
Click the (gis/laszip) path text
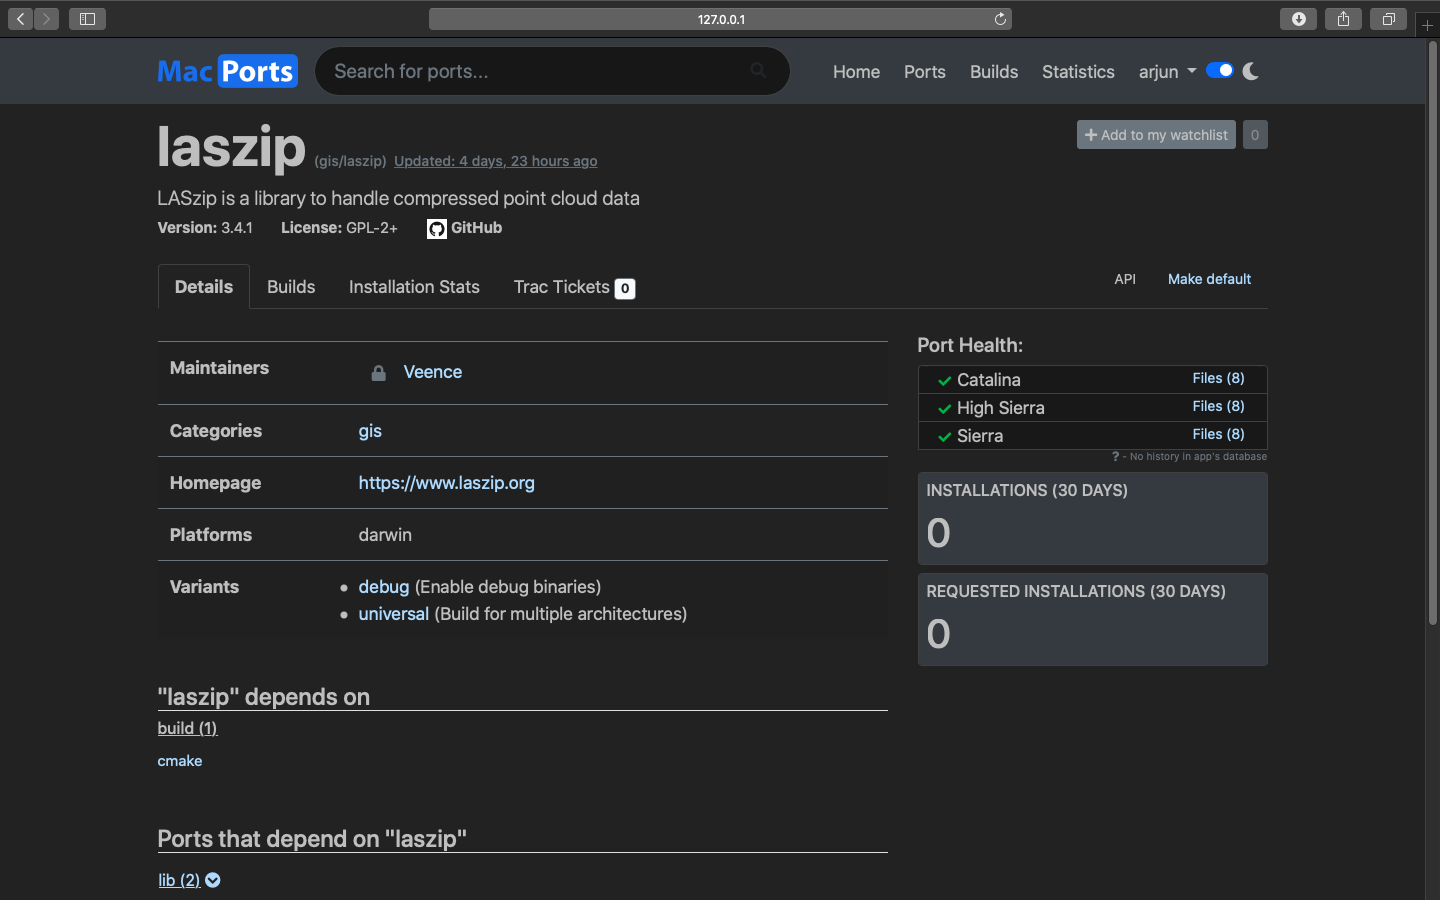coord(350,161)
